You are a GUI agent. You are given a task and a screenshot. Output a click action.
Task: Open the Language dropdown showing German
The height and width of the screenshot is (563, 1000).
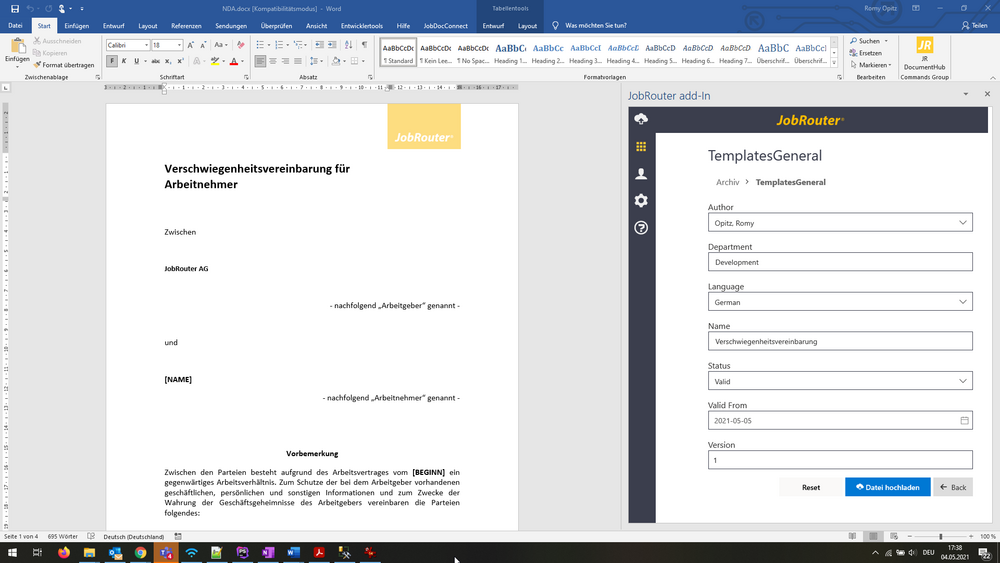pyautogui.click(x=963, y=302)
